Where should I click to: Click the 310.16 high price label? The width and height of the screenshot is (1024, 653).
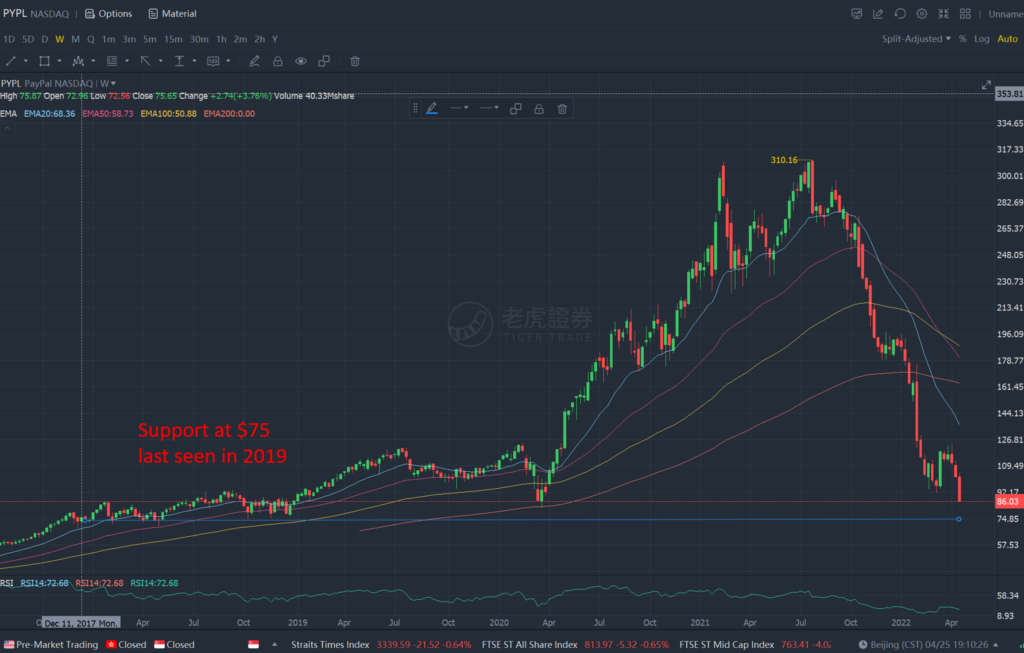(x=784, y=160)
